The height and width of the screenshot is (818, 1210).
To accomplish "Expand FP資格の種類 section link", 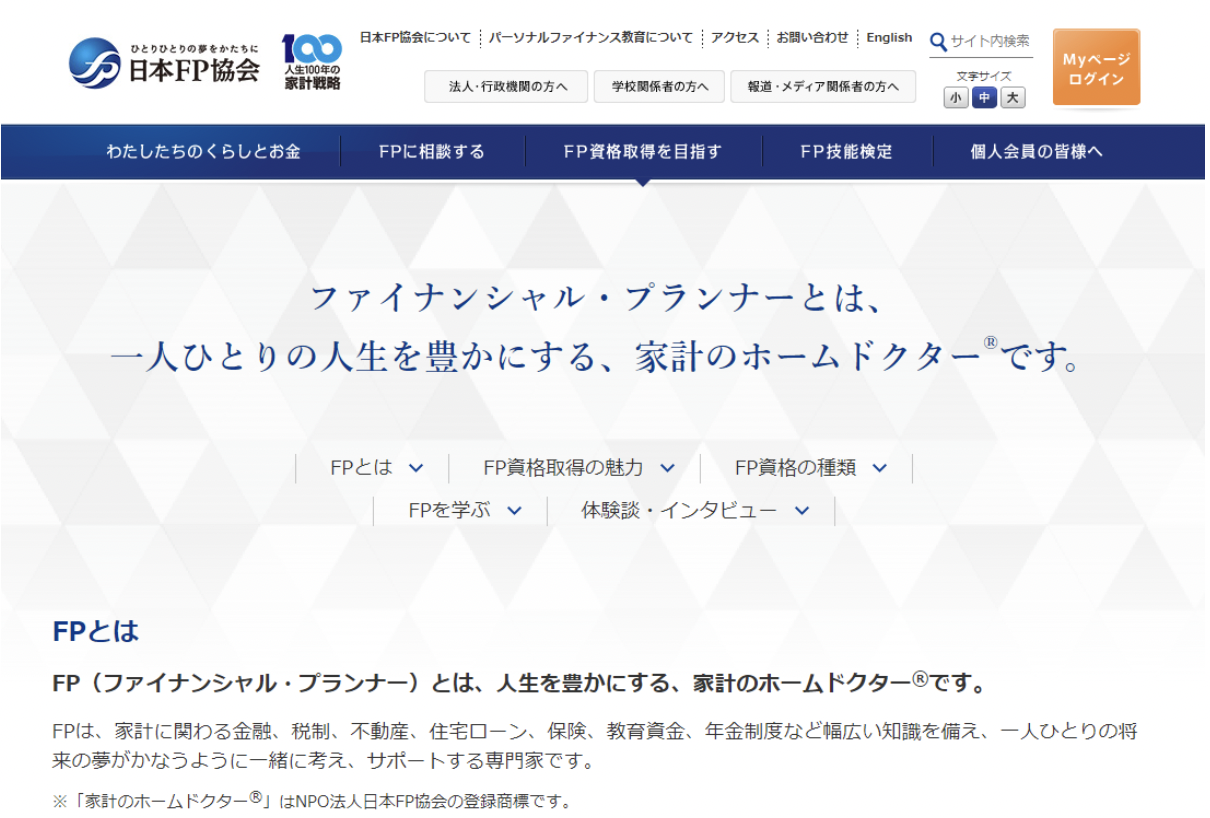I will pyautogui.click(x=810, y=468).
